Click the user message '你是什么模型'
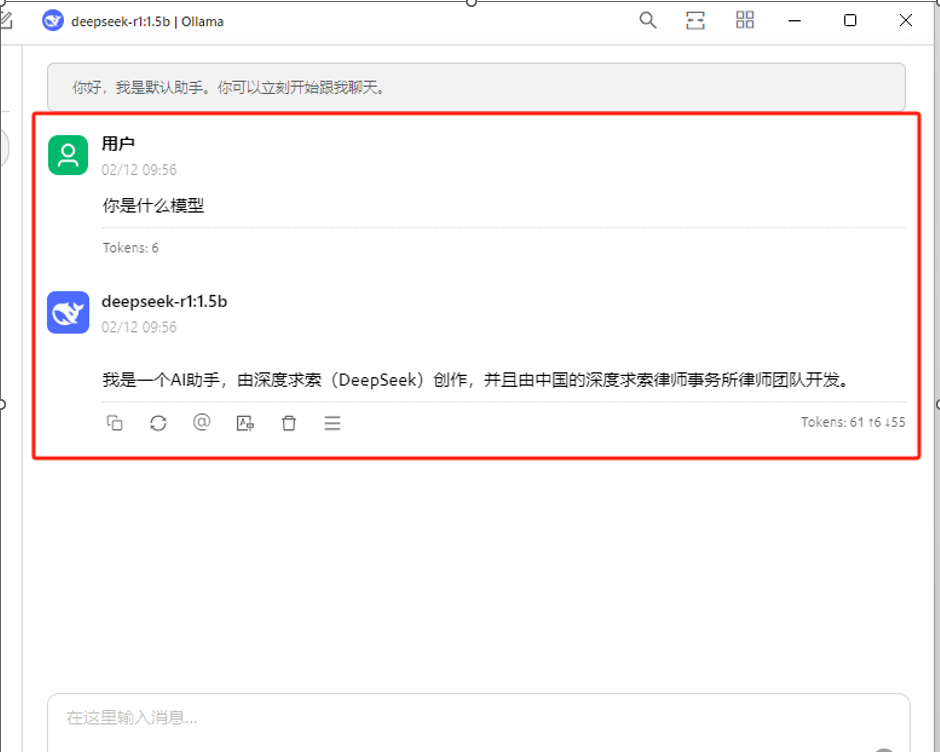940x752 pixels. (153, 206)
